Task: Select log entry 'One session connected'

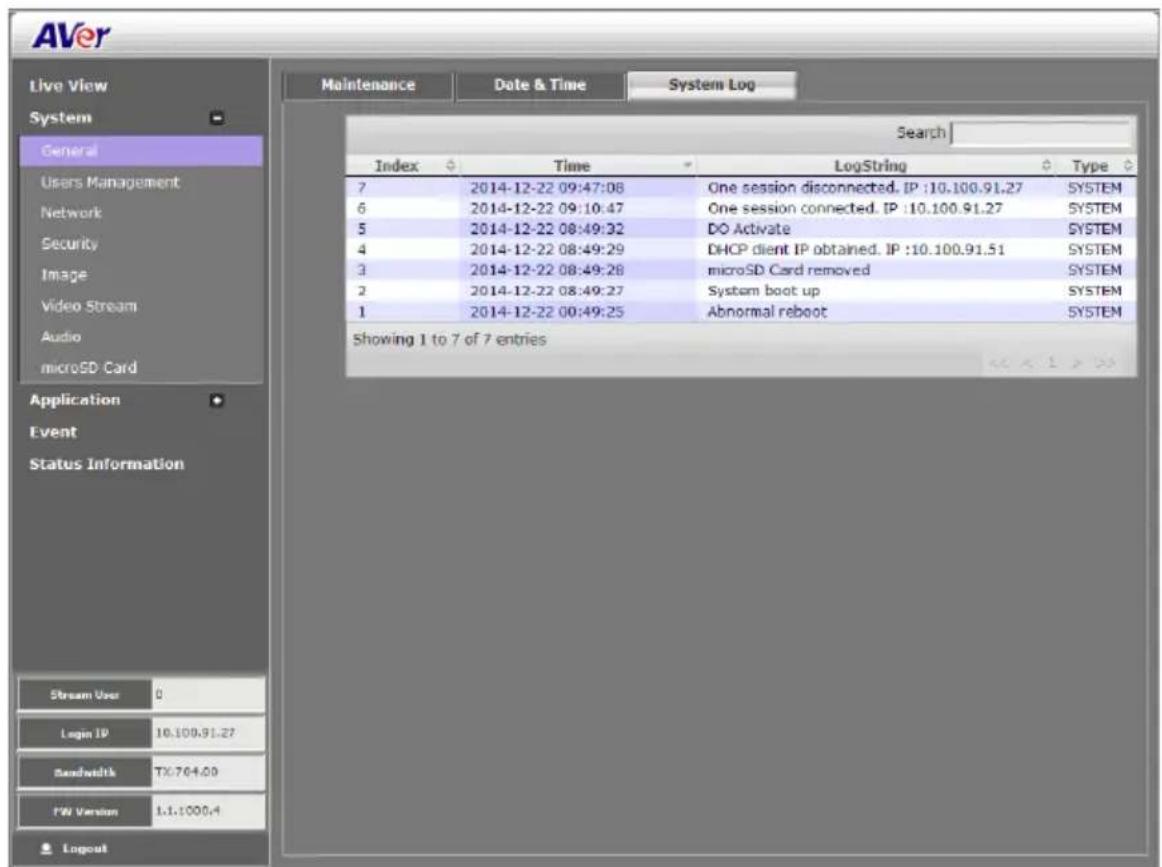Action: pyautogui.click(x=741, y=208)
